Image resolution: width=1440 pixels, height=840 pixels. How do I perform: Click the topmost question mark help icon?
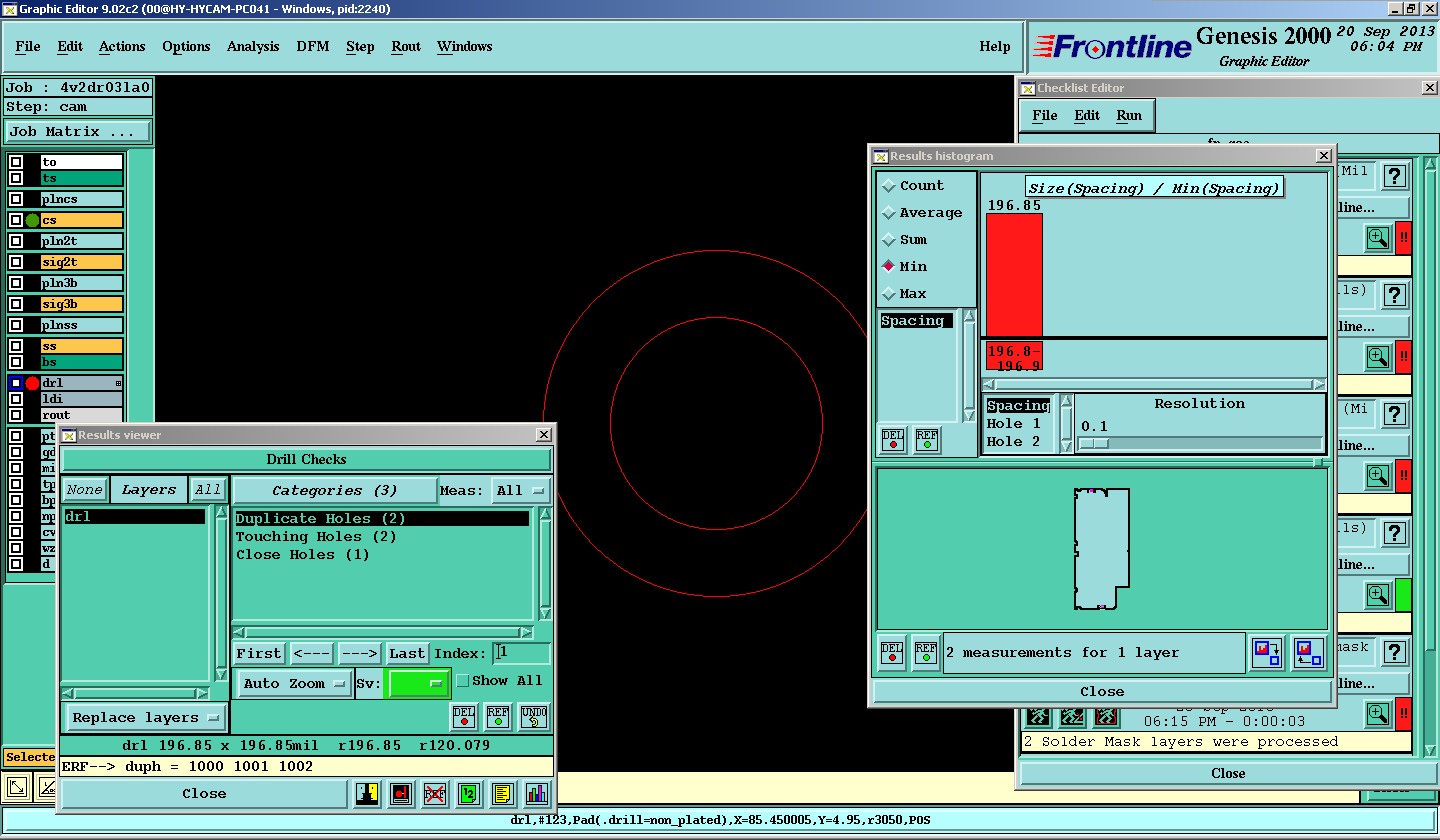[x=1395, y=176]
